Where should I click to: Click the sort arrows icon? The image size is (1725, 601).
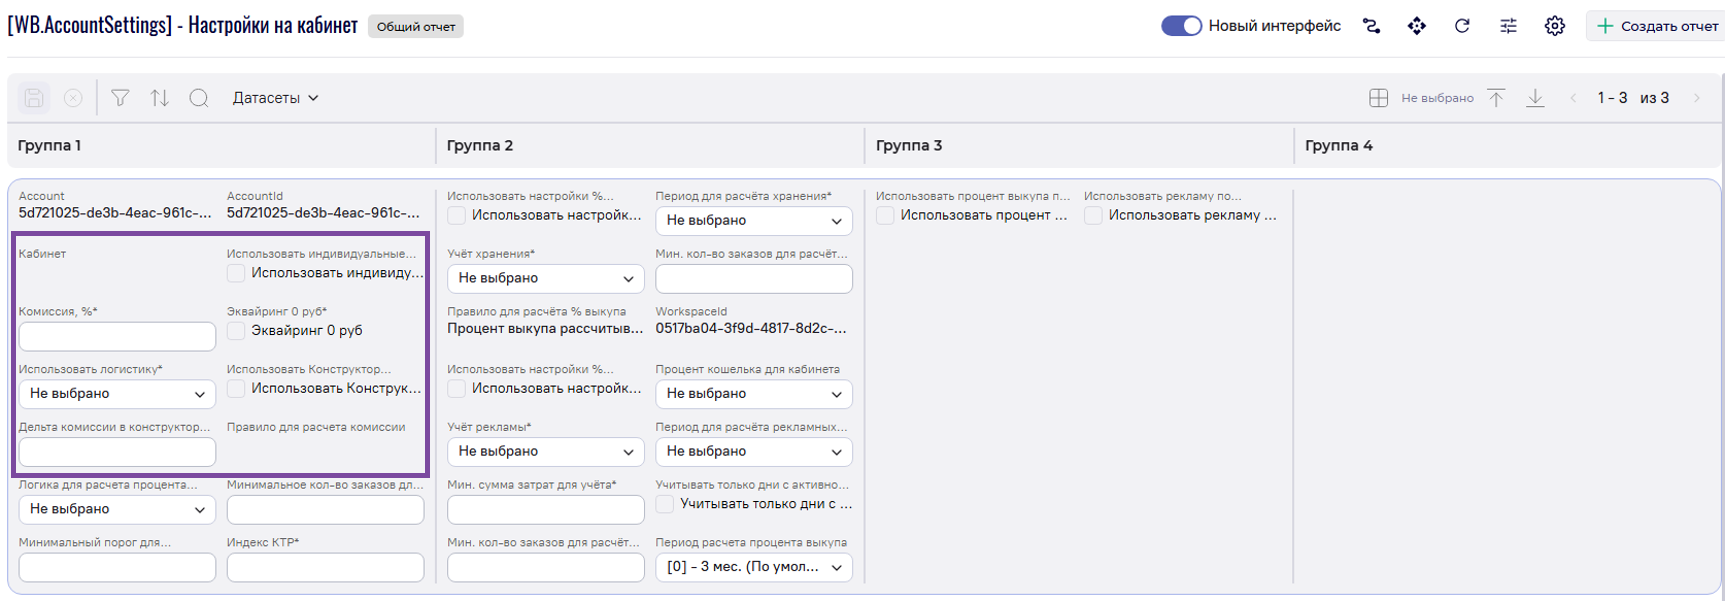click(x=160, y=98)
